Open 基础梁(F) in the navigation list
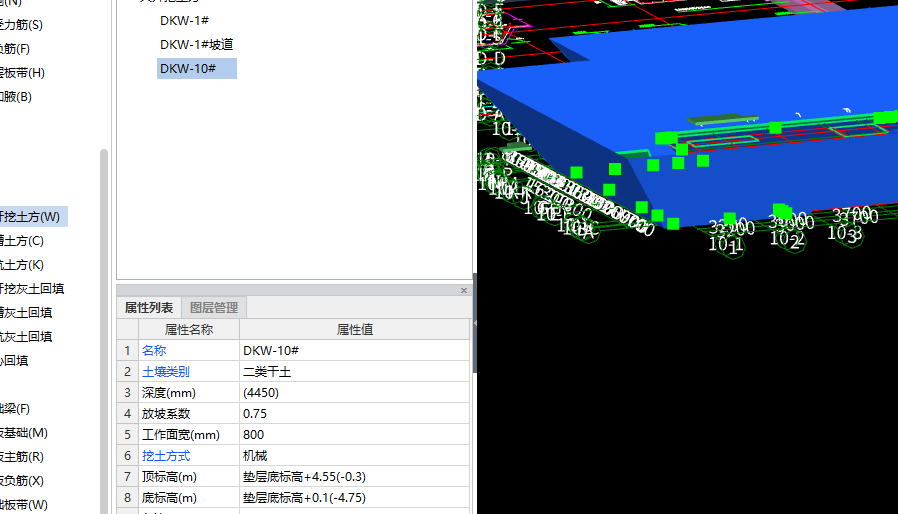The image size is (898, 514). [x=15, y=409]
